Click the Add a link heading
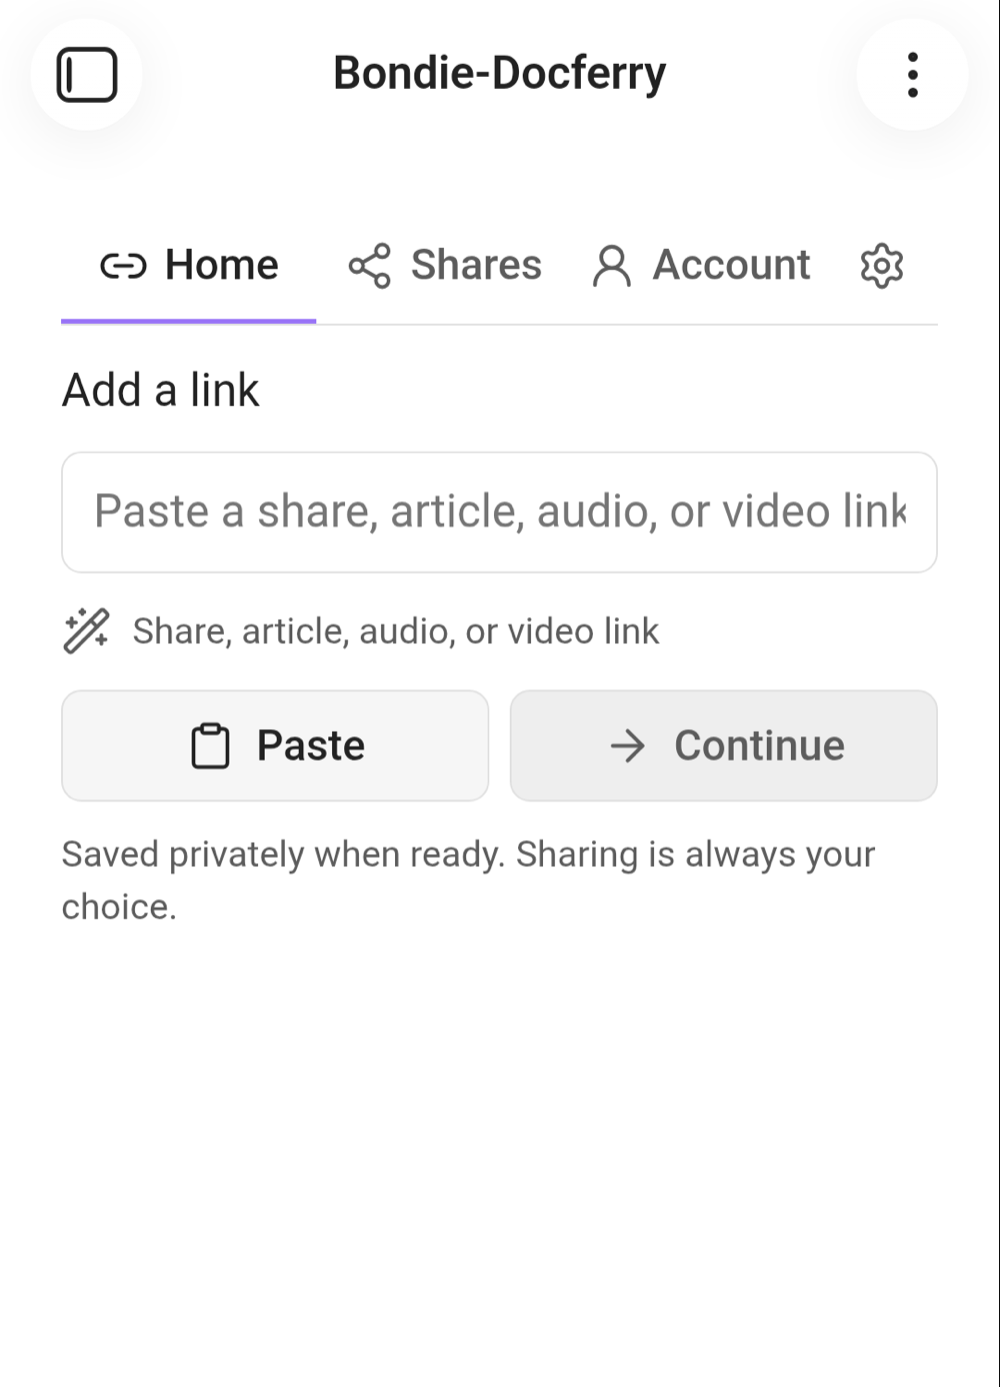This screenshot has height=1387, width=1000. pos(161,390)
